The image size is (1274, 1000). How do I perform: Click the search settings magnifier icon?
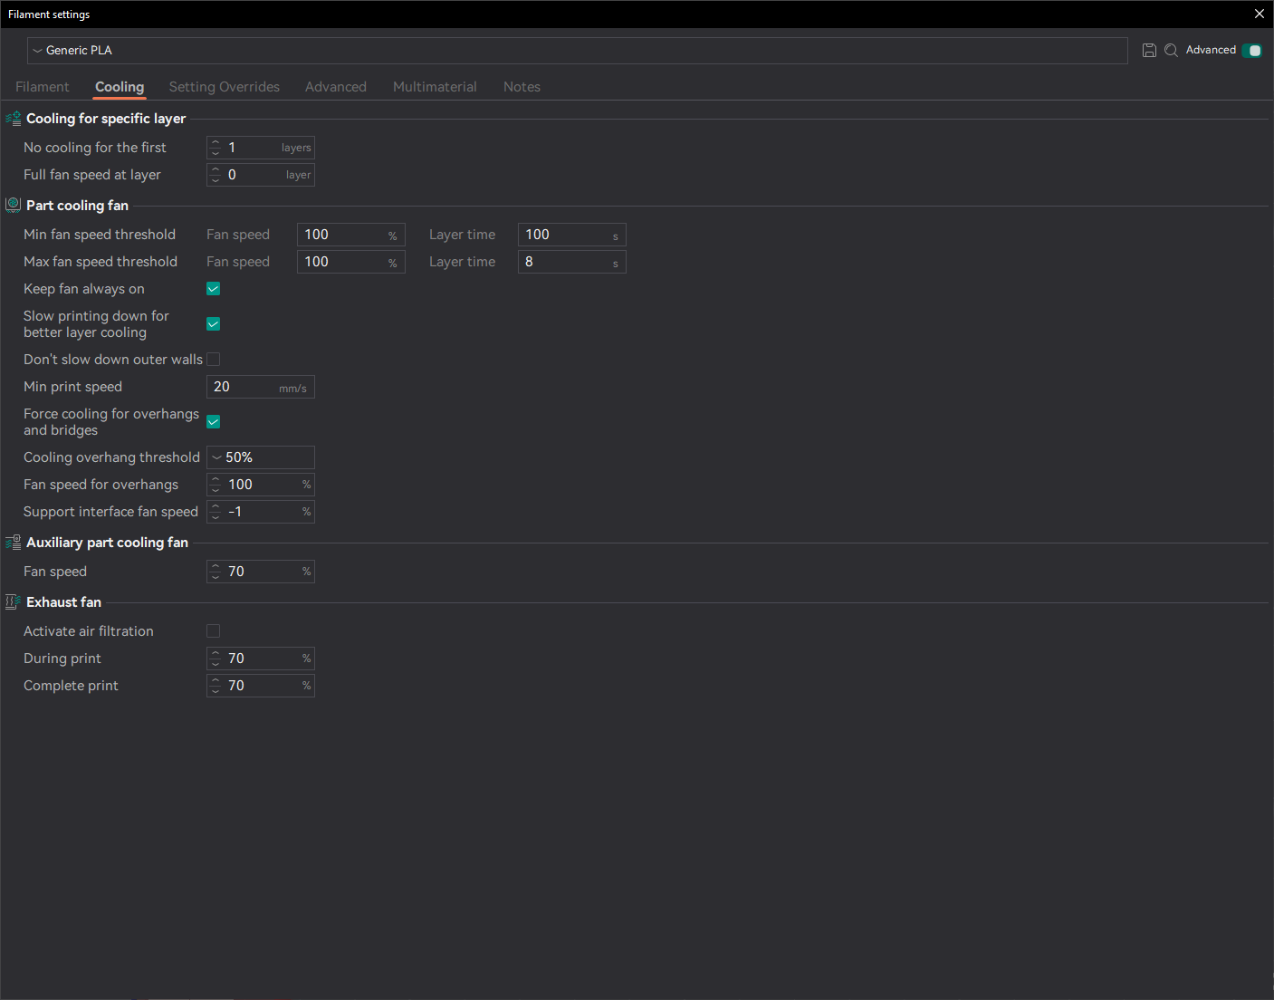click(x=1171, y=50)
